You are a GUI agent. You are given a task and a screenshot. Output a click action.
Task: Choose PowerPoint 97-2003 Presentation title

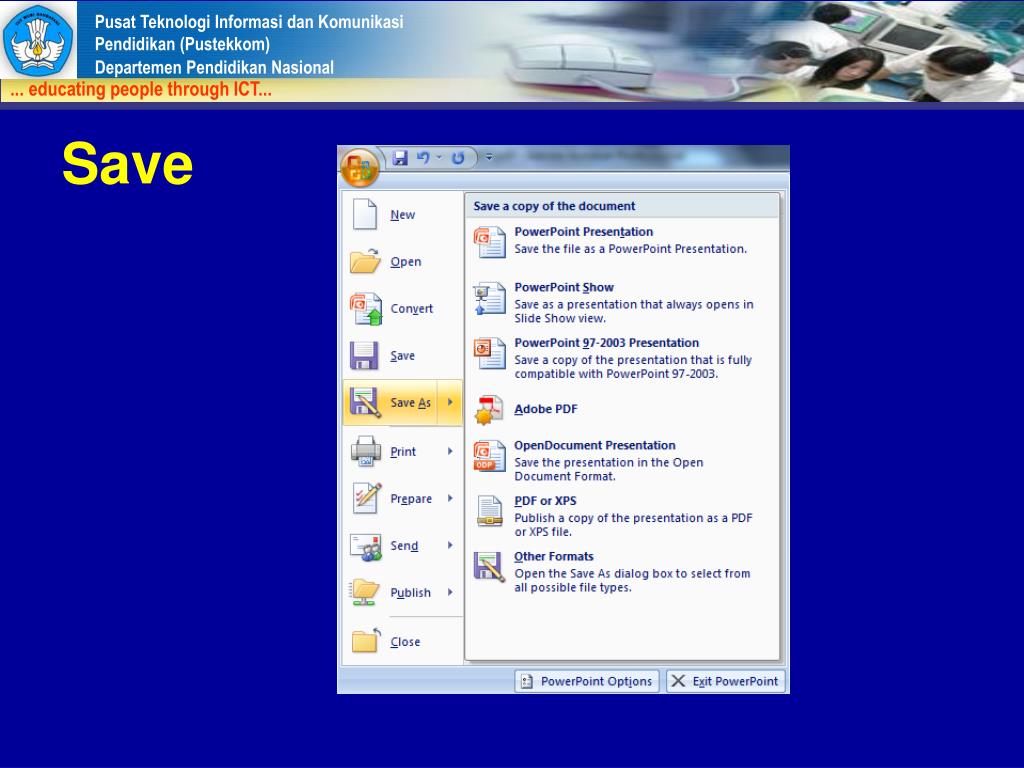[606, 342]
